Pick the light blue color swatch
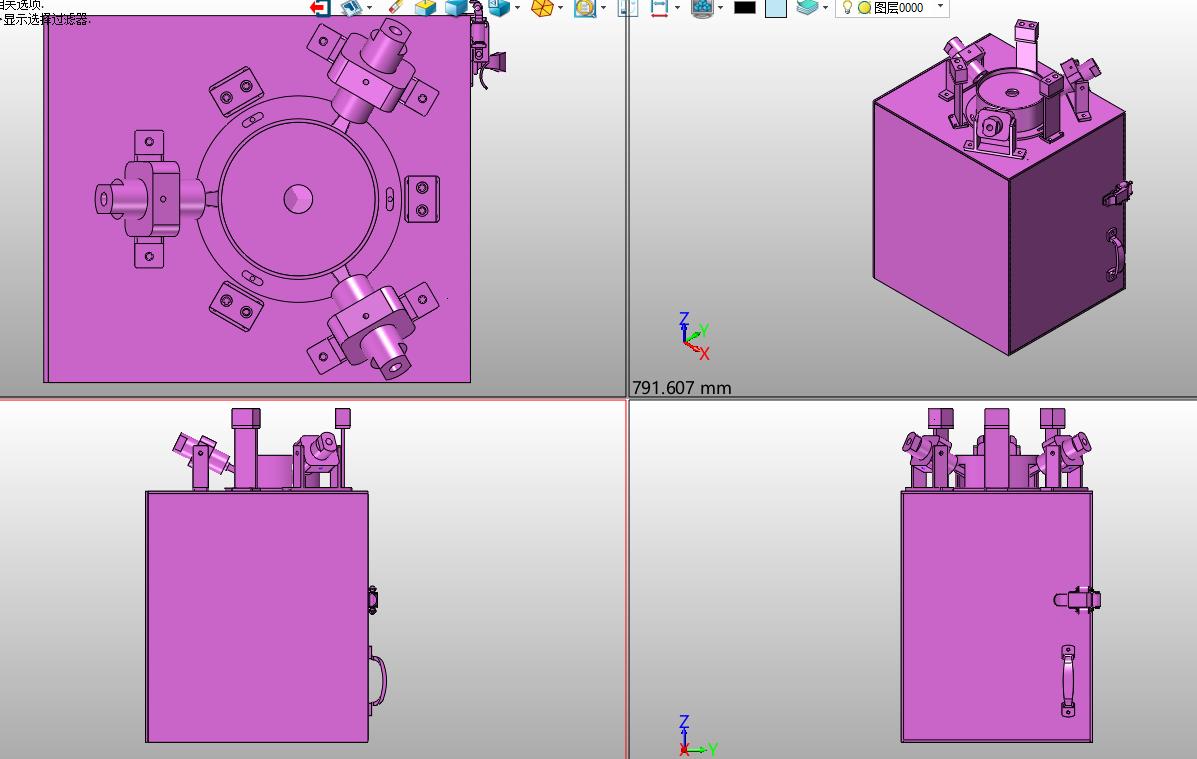Screen dimensions: 1197x759 coord(776,8)
